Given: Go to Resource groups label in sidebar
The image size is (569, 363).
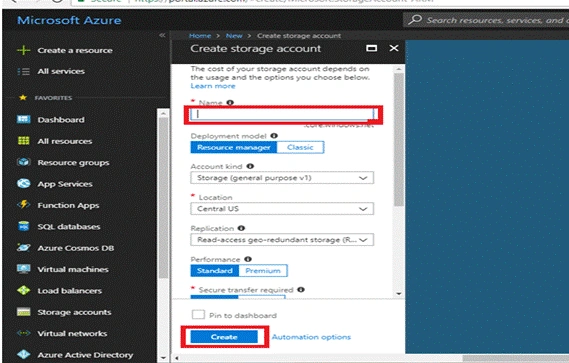Looking at the screenshot, I should 73,163.
